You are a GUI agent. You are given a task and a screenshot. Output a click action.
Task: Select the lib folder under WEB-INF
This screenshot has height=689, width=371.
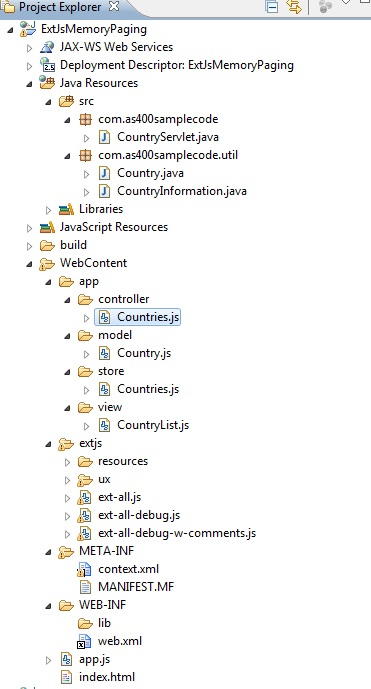(x=104, y=623)
